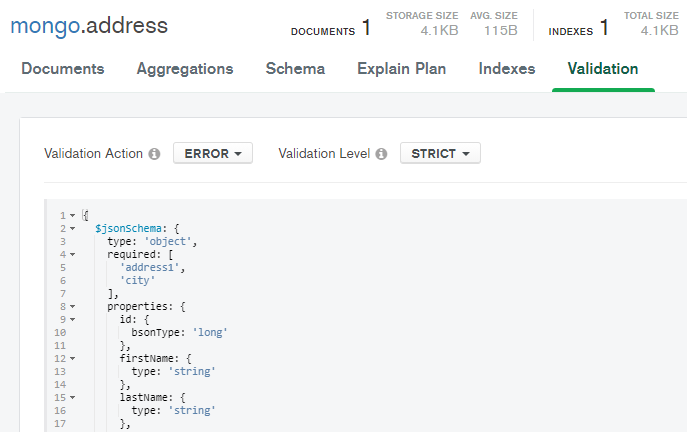Select the Validation tab
This screenshot has height=432, width=687.
[x=603, y=69]
